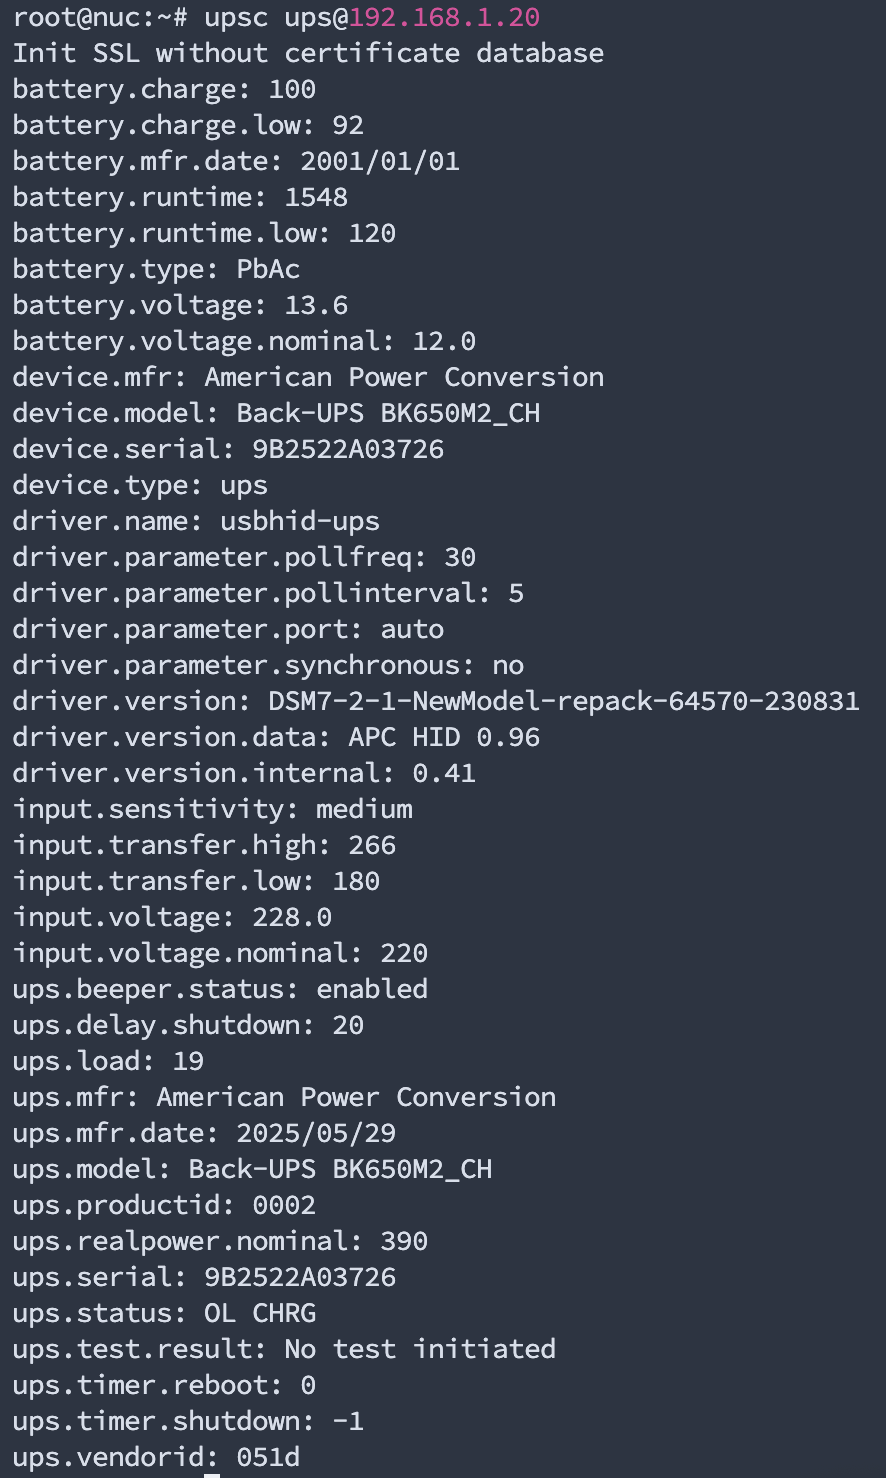This screenshot has width=886, height=1478.
Task: Click the input.sensitivity medium value
Action: pyautogui.click(x=364, y=809)
